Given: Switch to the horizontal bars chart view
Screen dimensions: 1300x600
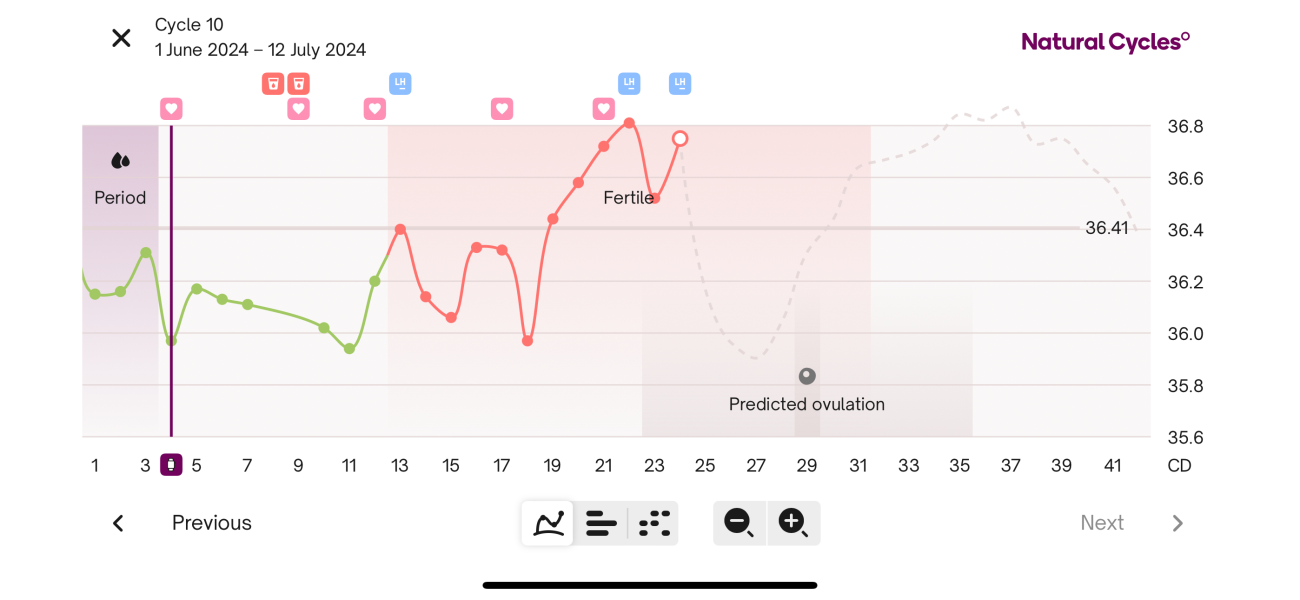Looking at the screenshot, I should point(600,523).
